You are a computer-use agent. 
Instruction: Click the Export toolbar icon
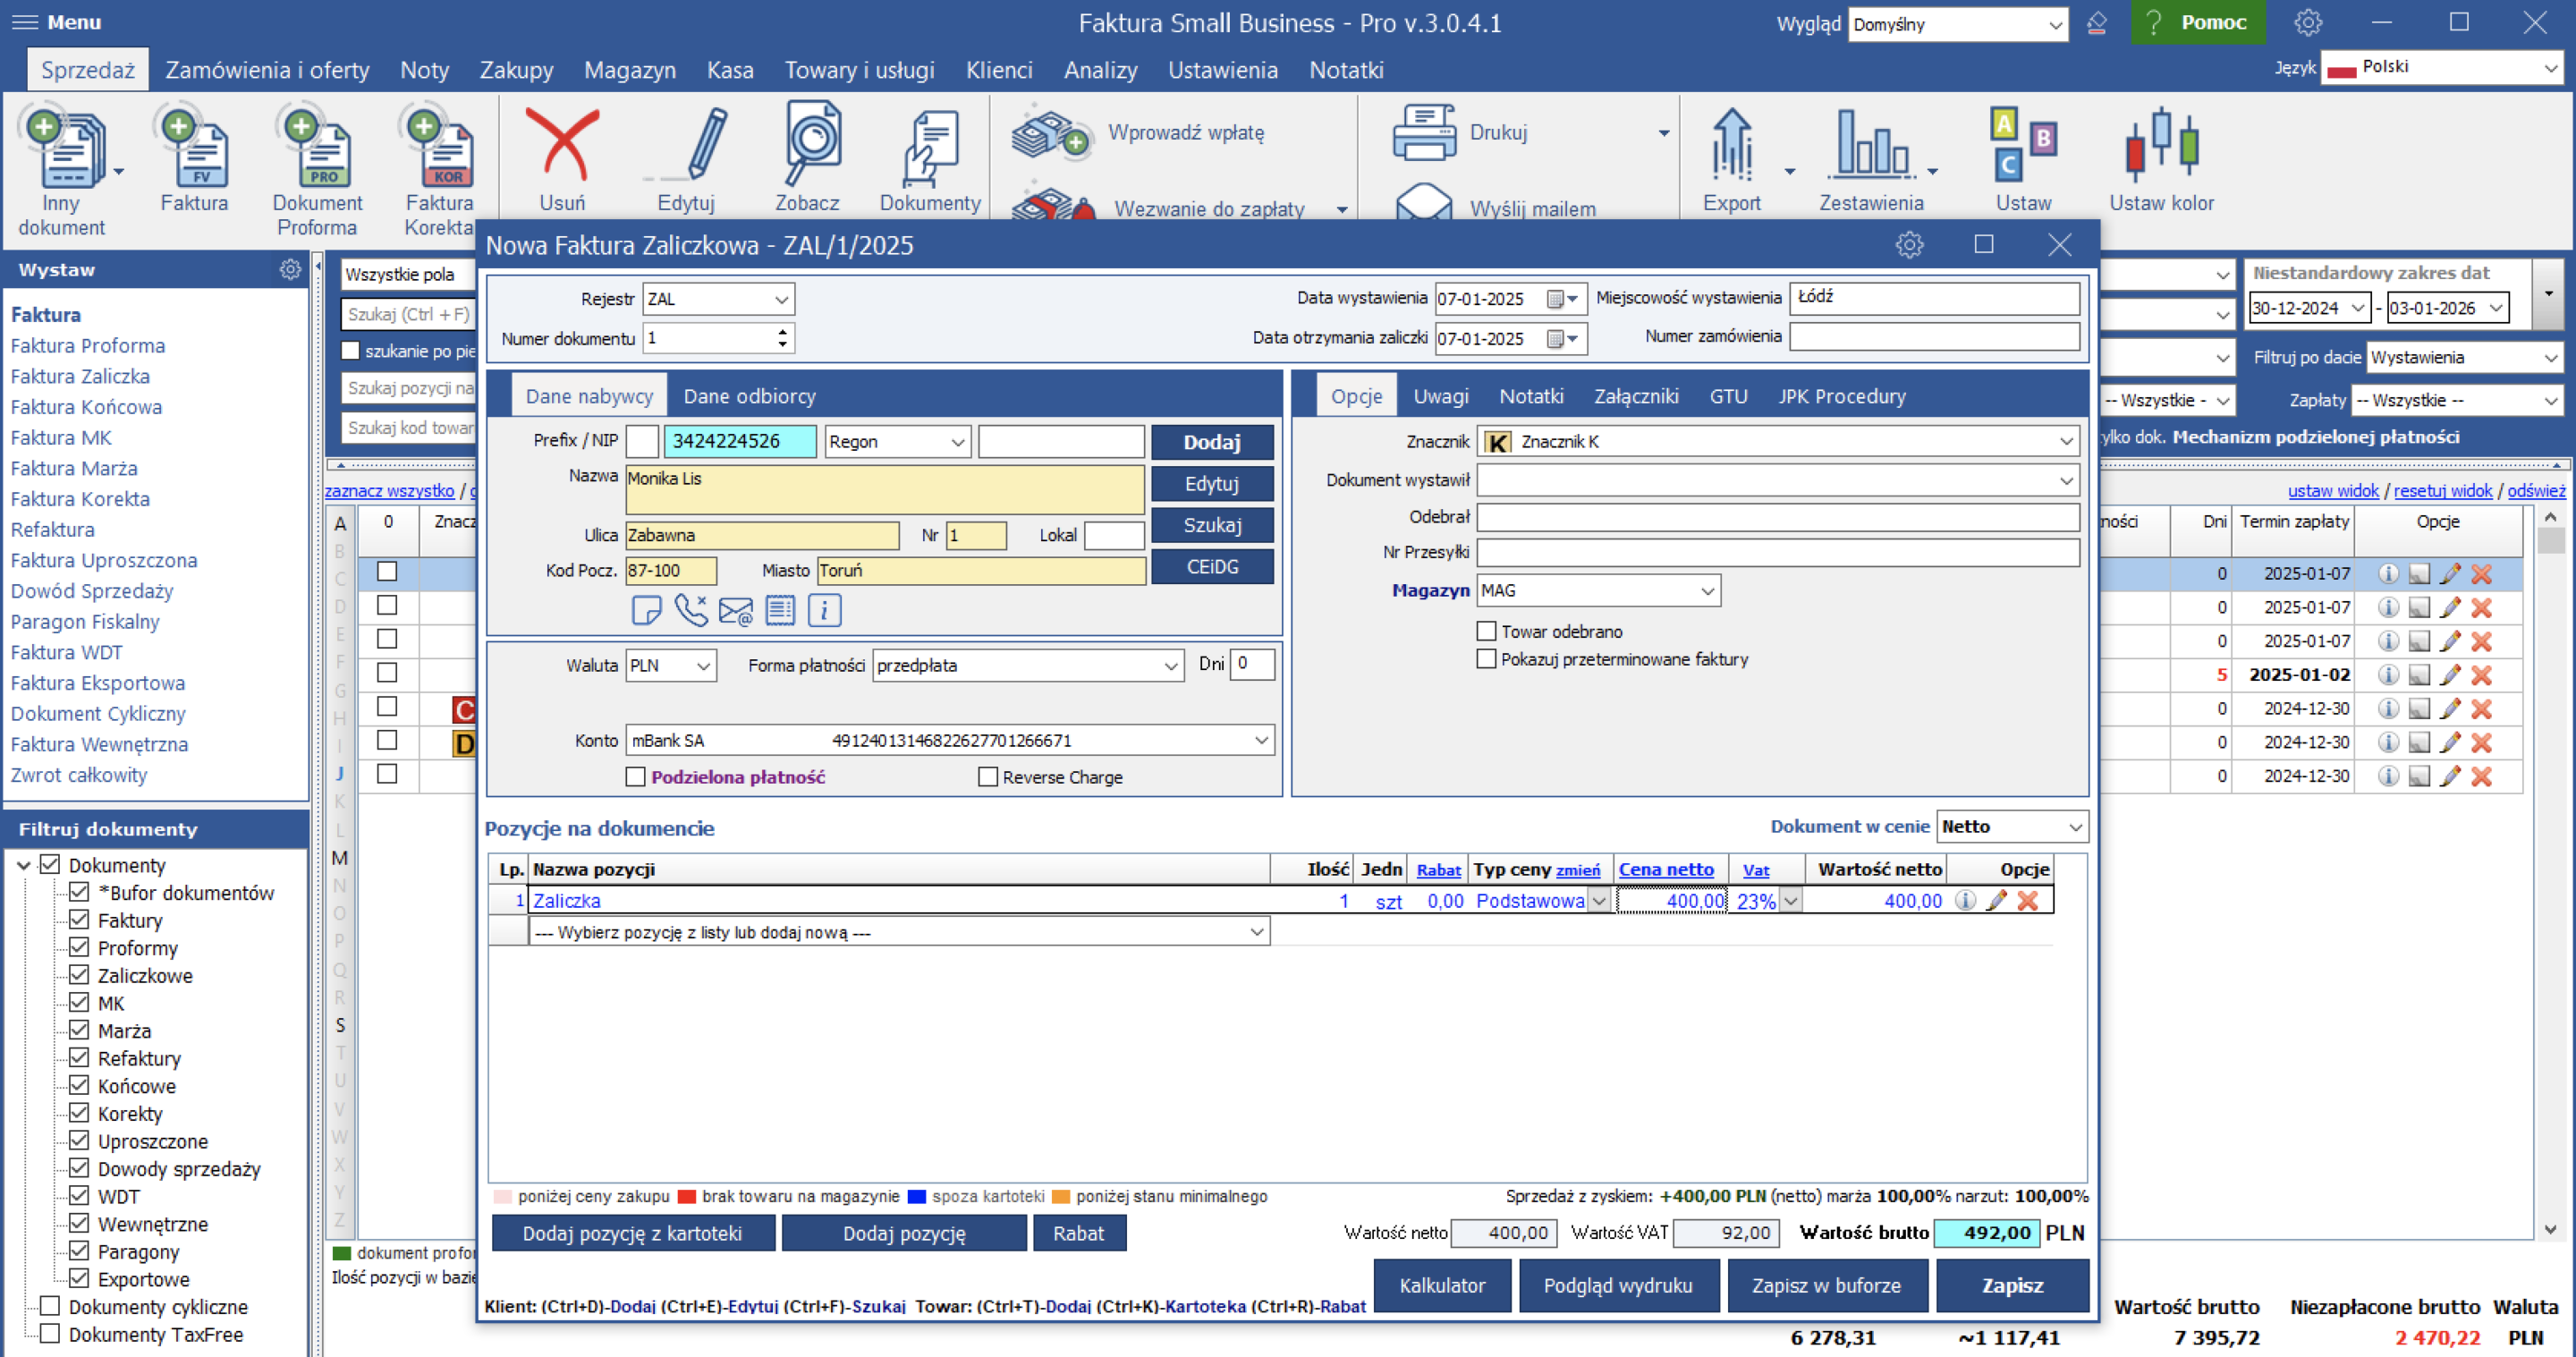[1732, 146]
